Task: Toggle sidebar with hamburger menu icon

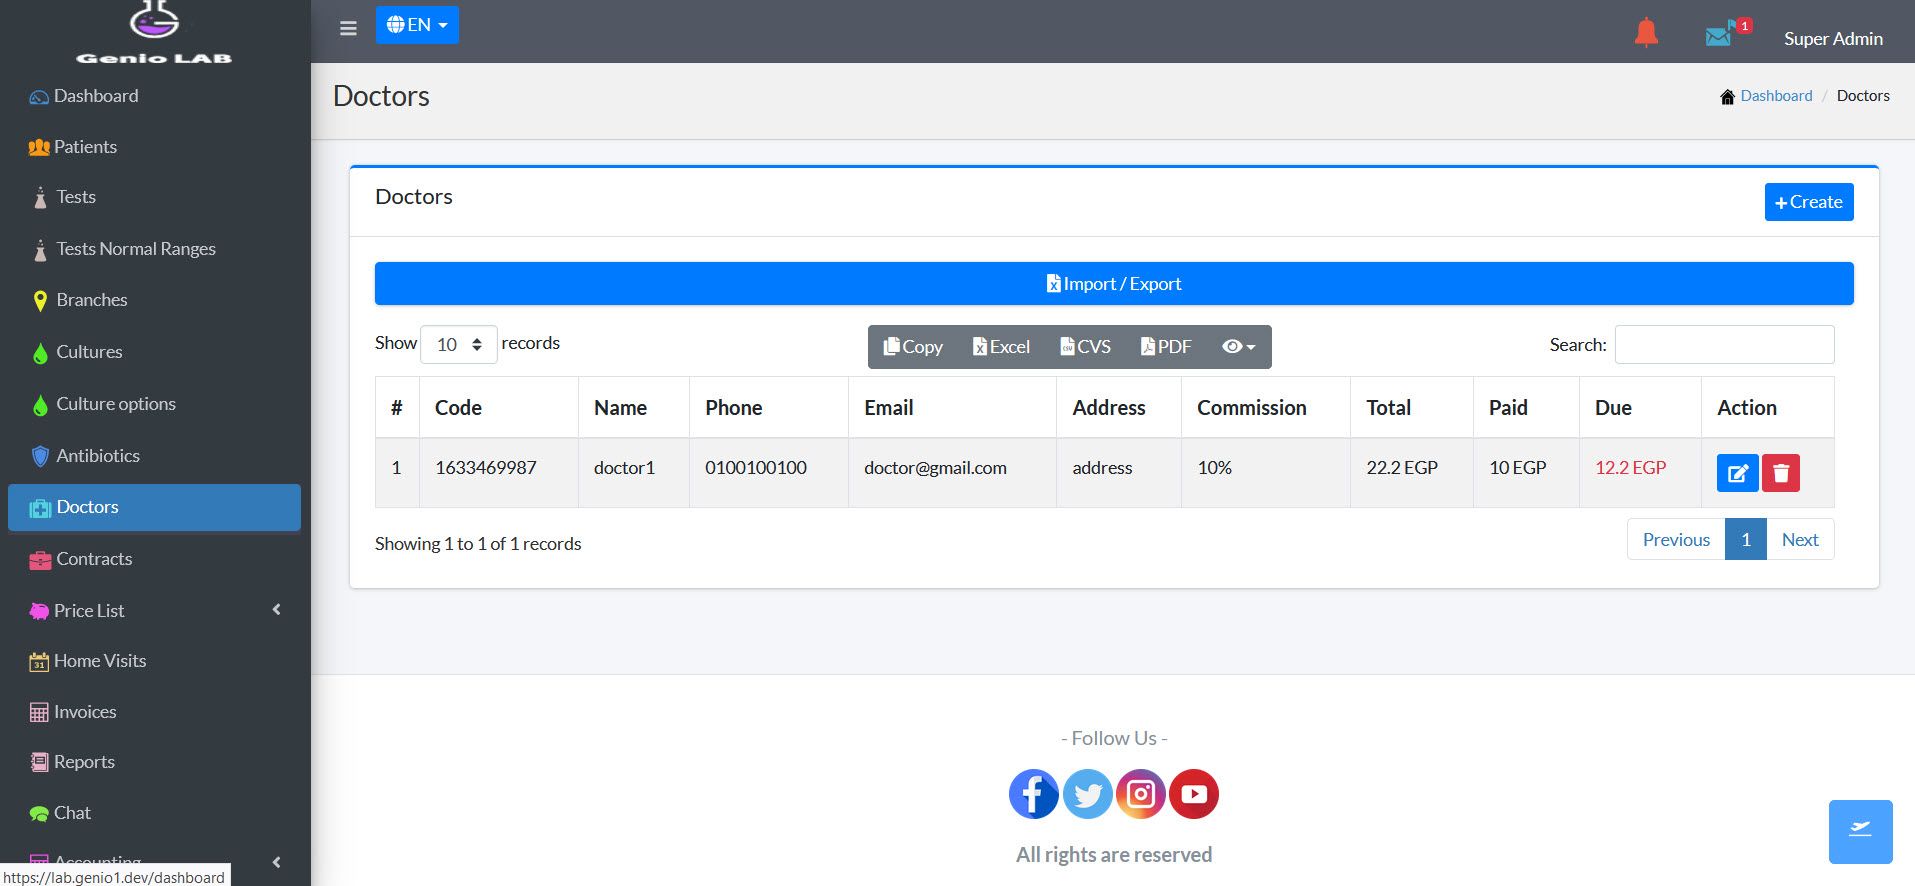Action: (x=348, y=28)
